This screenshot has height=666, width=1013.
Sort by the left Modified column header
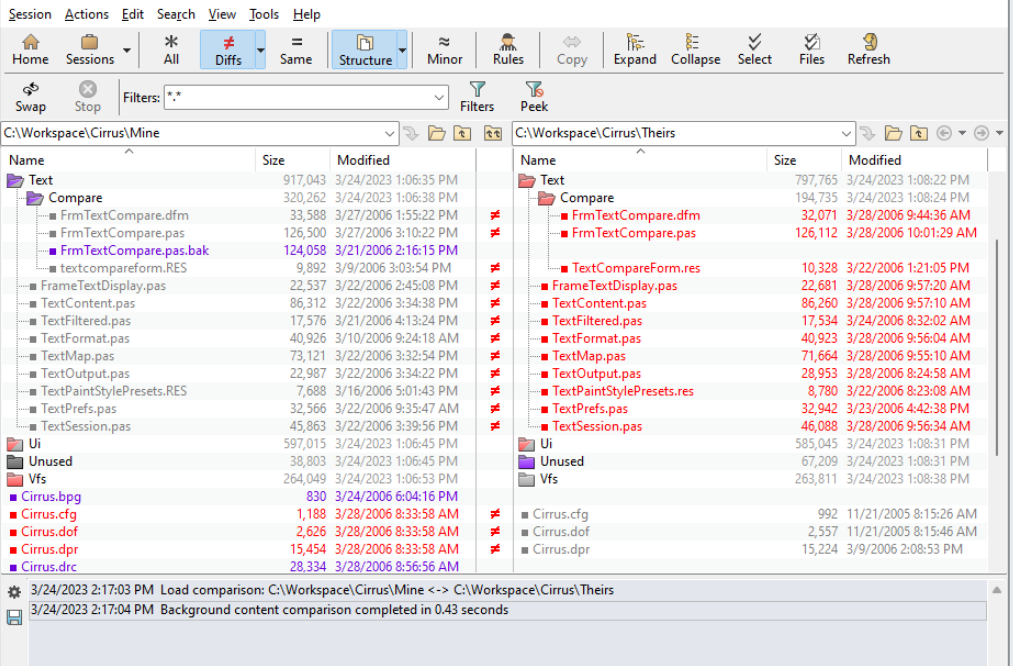tap(363, 160)
